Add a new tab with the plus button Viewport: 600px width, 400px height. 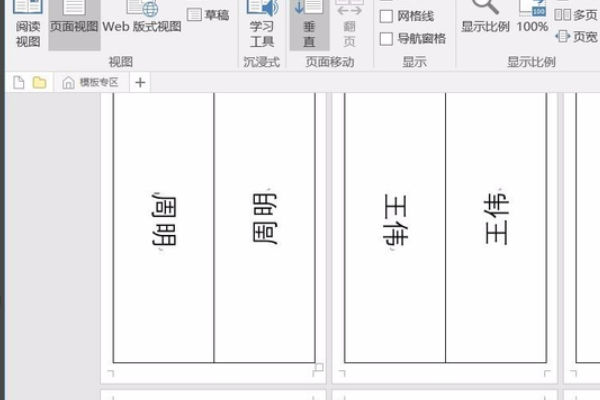click(140, 82)
